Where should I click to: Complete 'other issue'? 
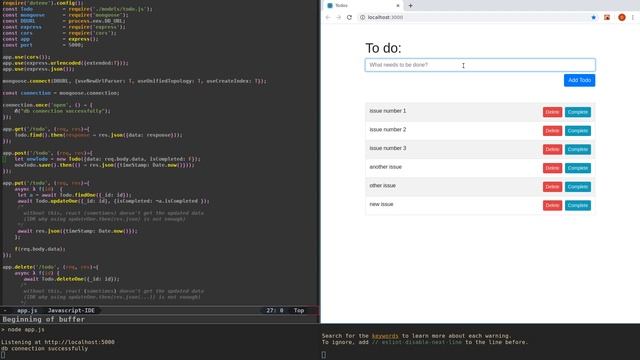(578, 187)
